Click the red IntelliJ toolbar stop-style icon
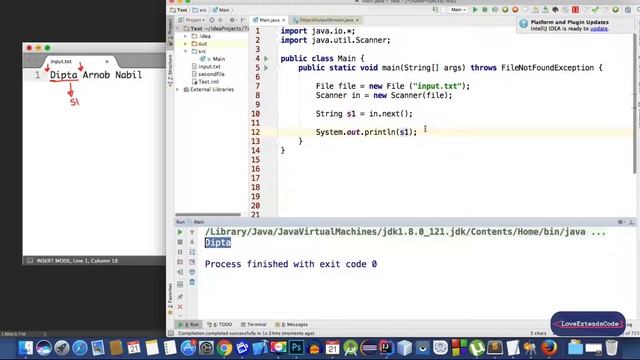The height and width of the screenshot is (360, 640). tap(575, 10)
